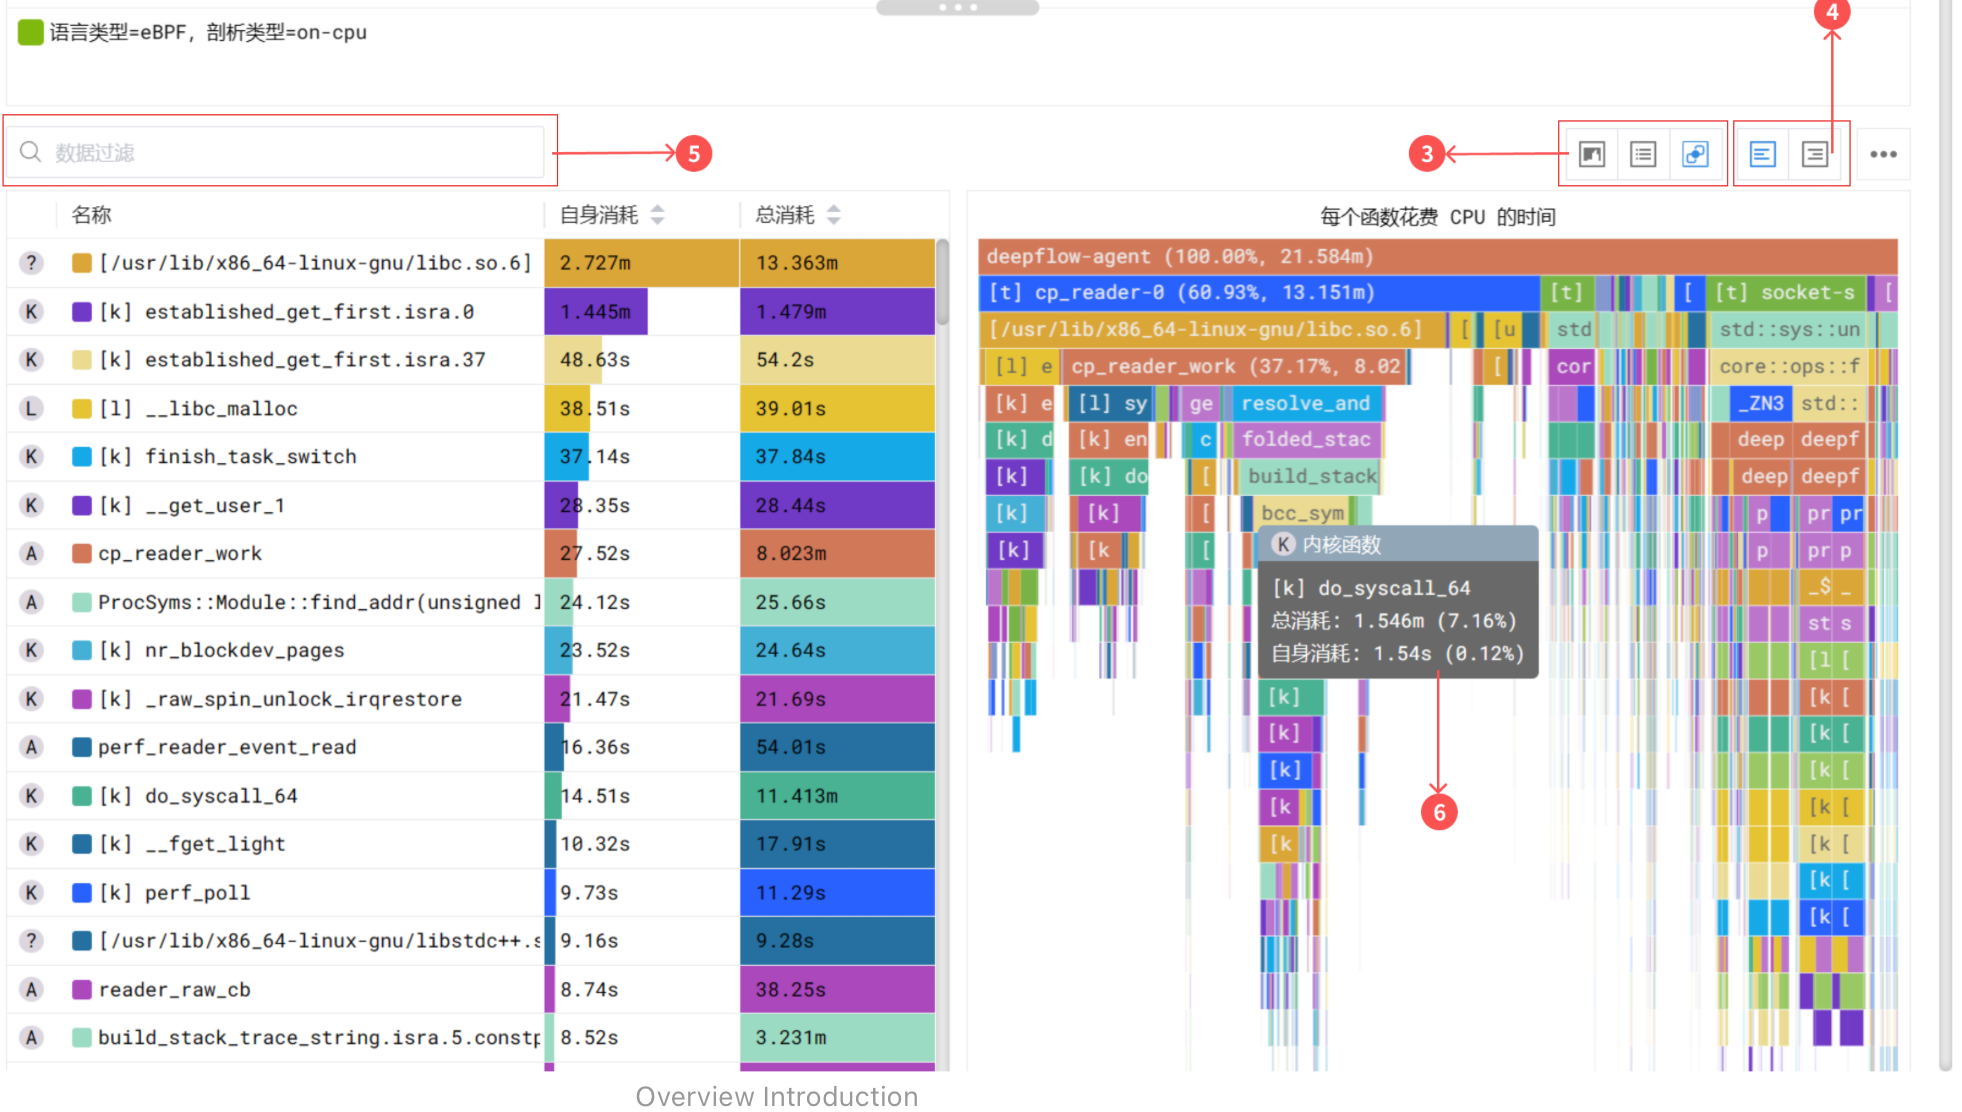This screenshot has width=1962, height=1112.
Task: Enable right-aligned function name display
Action: pos(1815,154)
